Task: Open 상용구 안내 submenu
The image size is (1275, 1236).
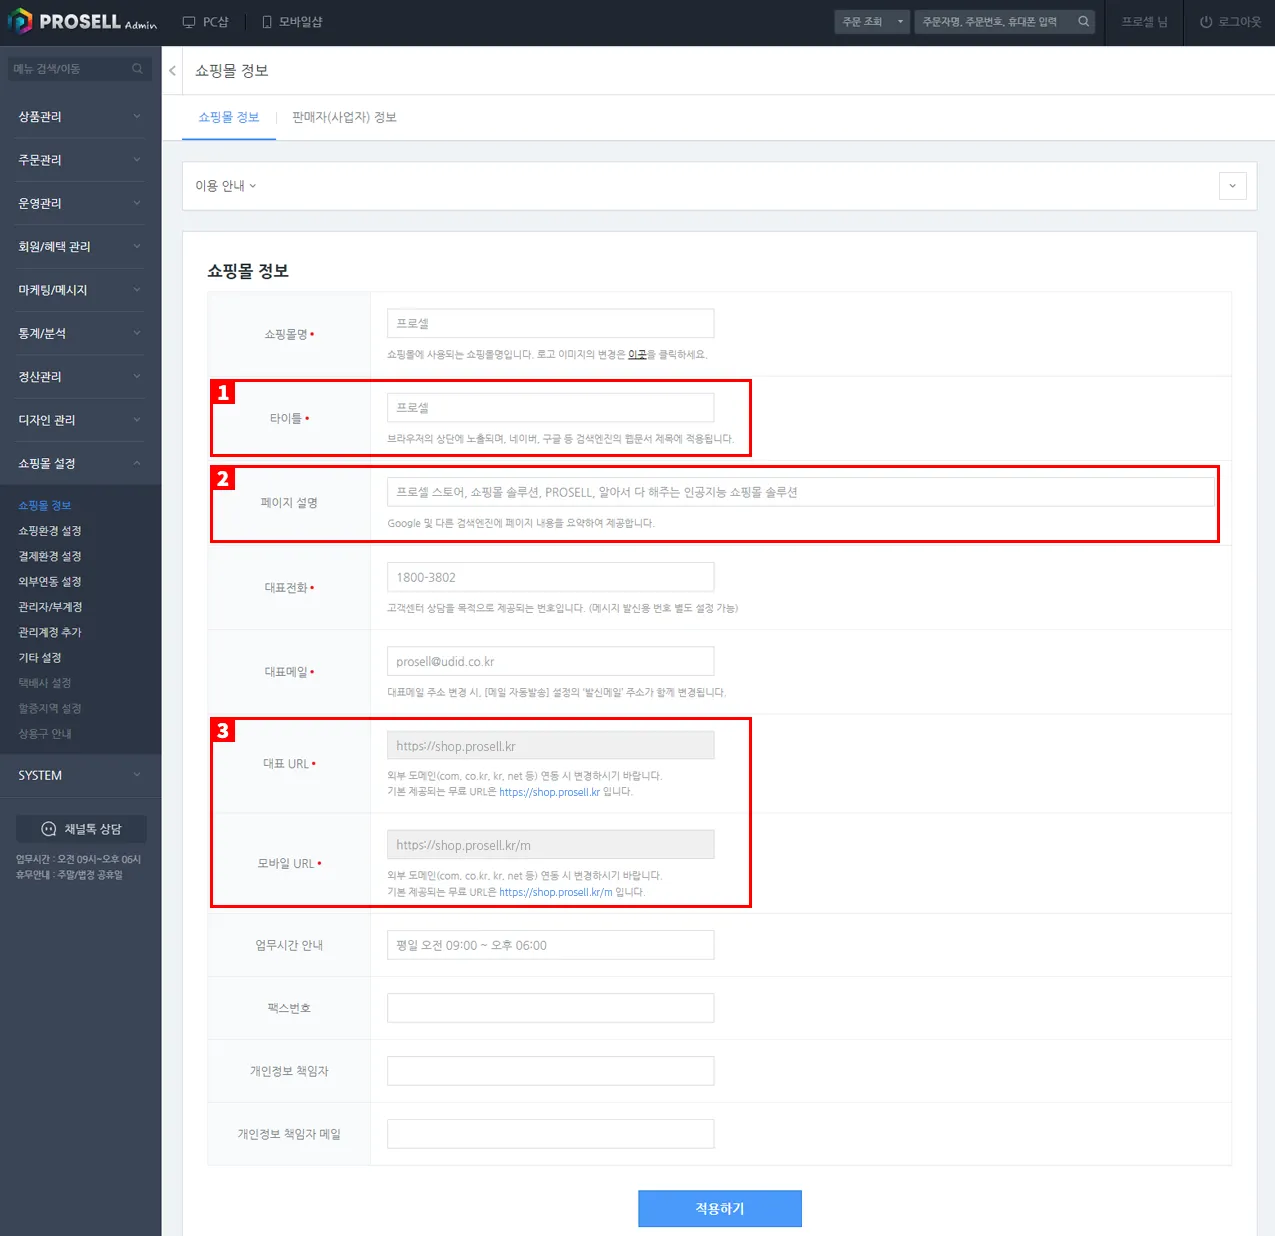Action: click(x=45, y=734)
